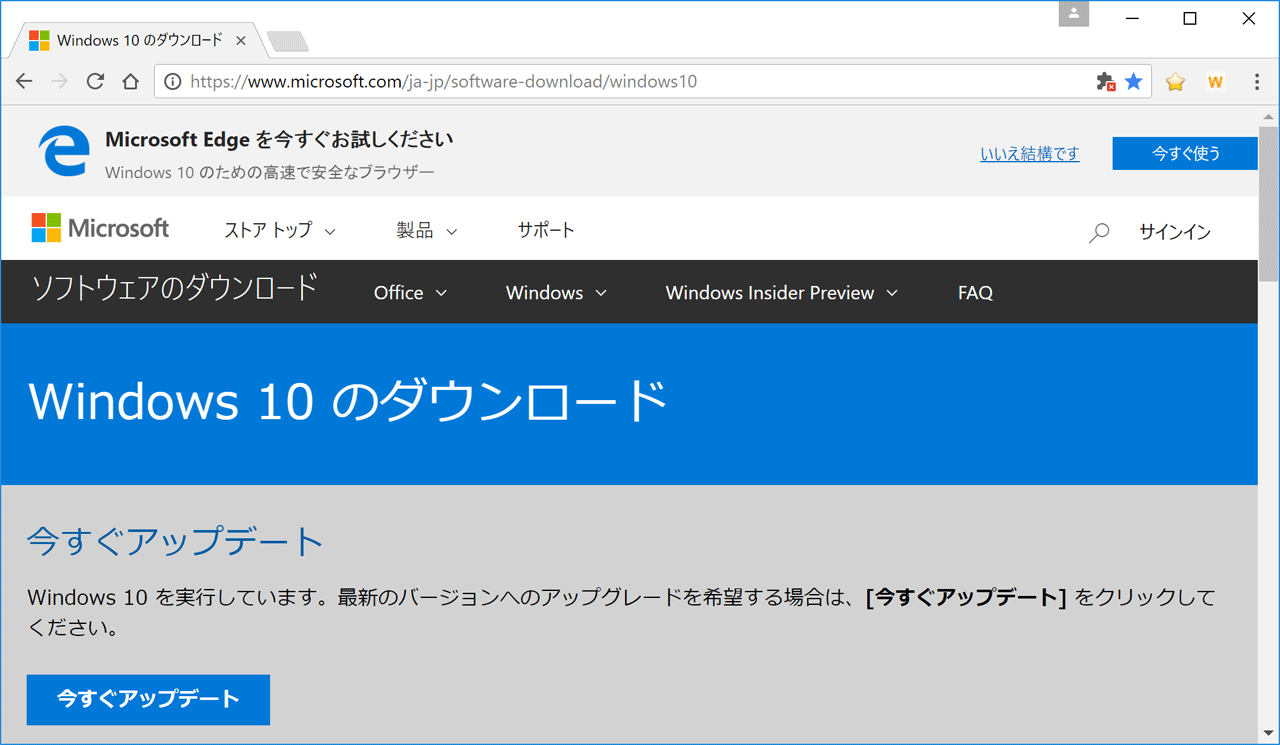This screenshot has height=745, width=1280.
Task: Click Microsoft Edge を今すぐお試しください text
Action: tap(279, 139)
